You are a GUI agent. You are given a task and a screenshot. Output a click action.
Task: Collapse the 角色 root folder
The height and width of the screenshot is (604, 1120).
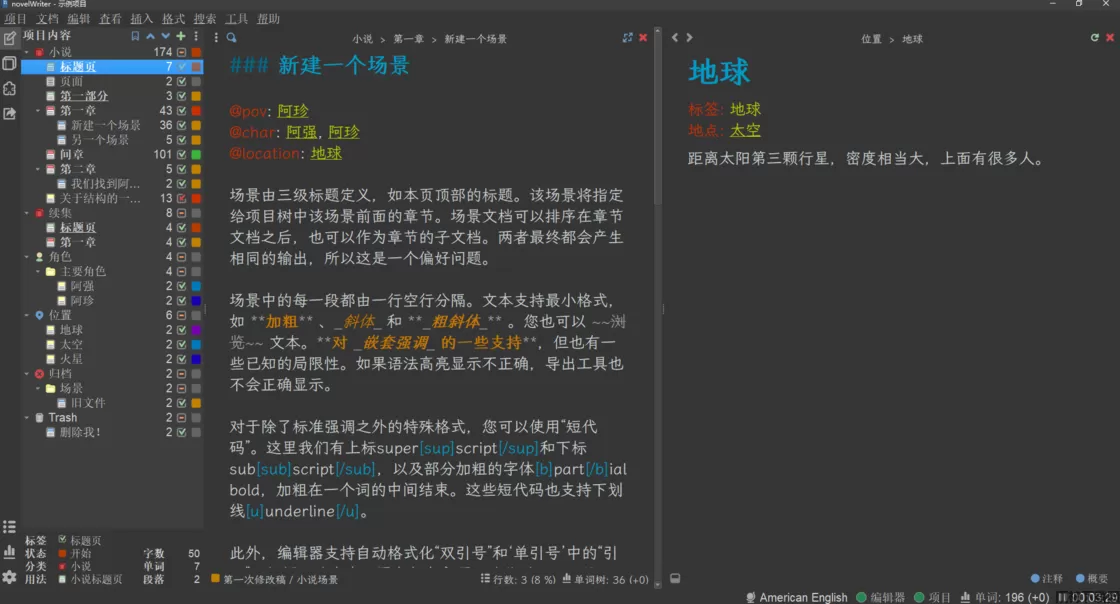(27, 256)
